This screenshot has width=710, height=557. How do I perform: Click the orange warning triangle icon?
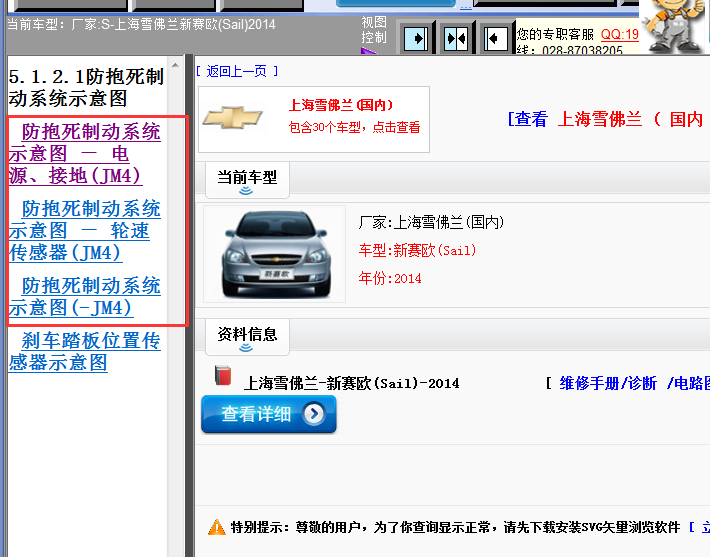click(x=216, y=527)
